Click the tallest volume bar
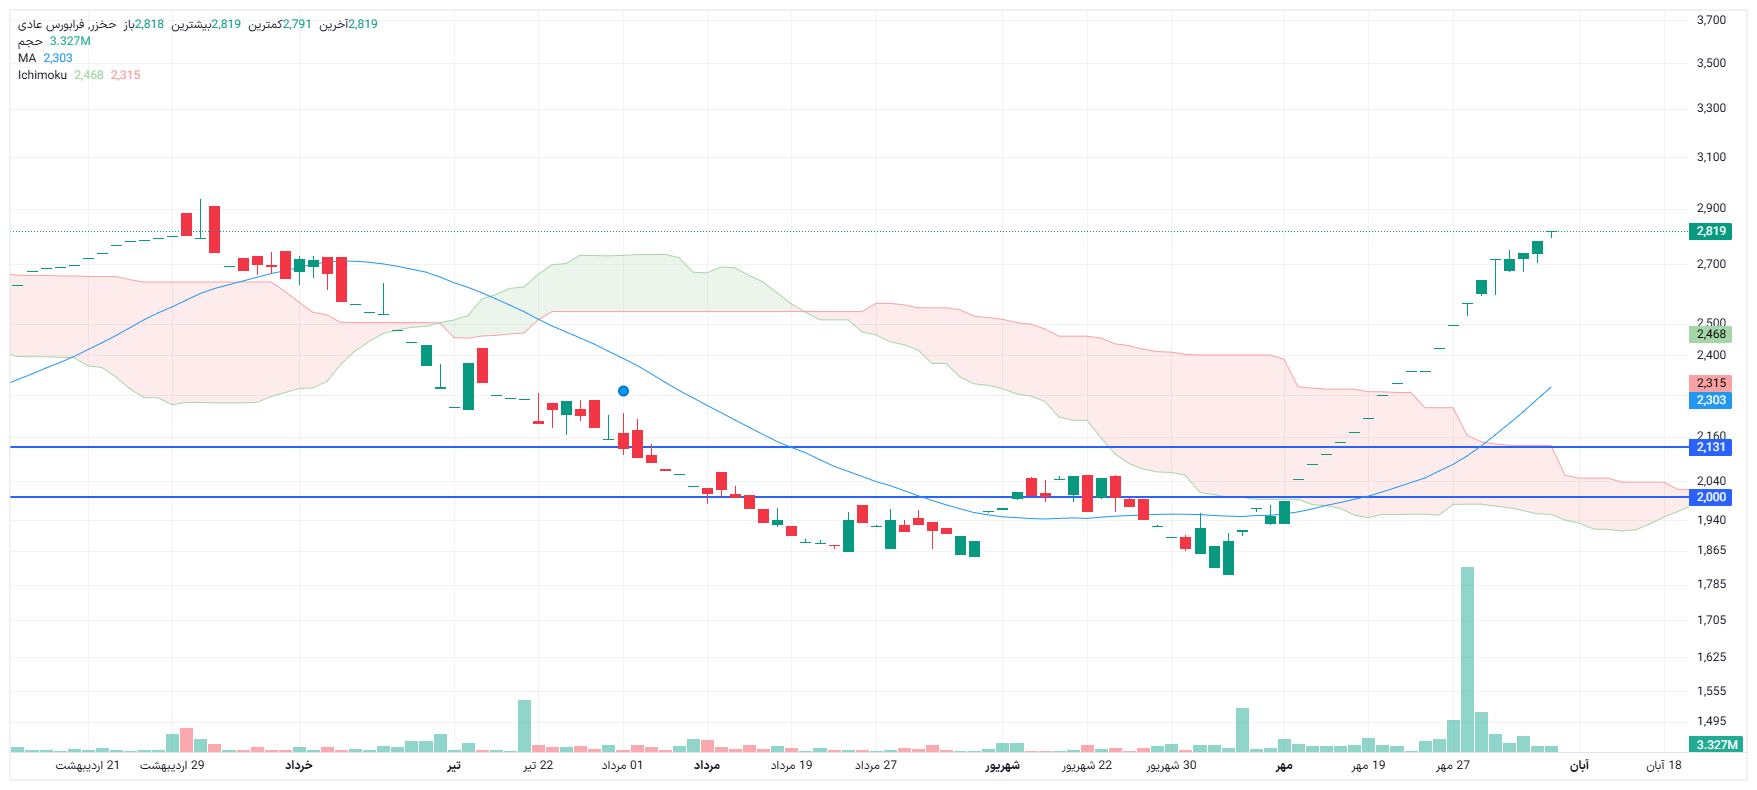1757x790 pixels. tap(1467, 660)
